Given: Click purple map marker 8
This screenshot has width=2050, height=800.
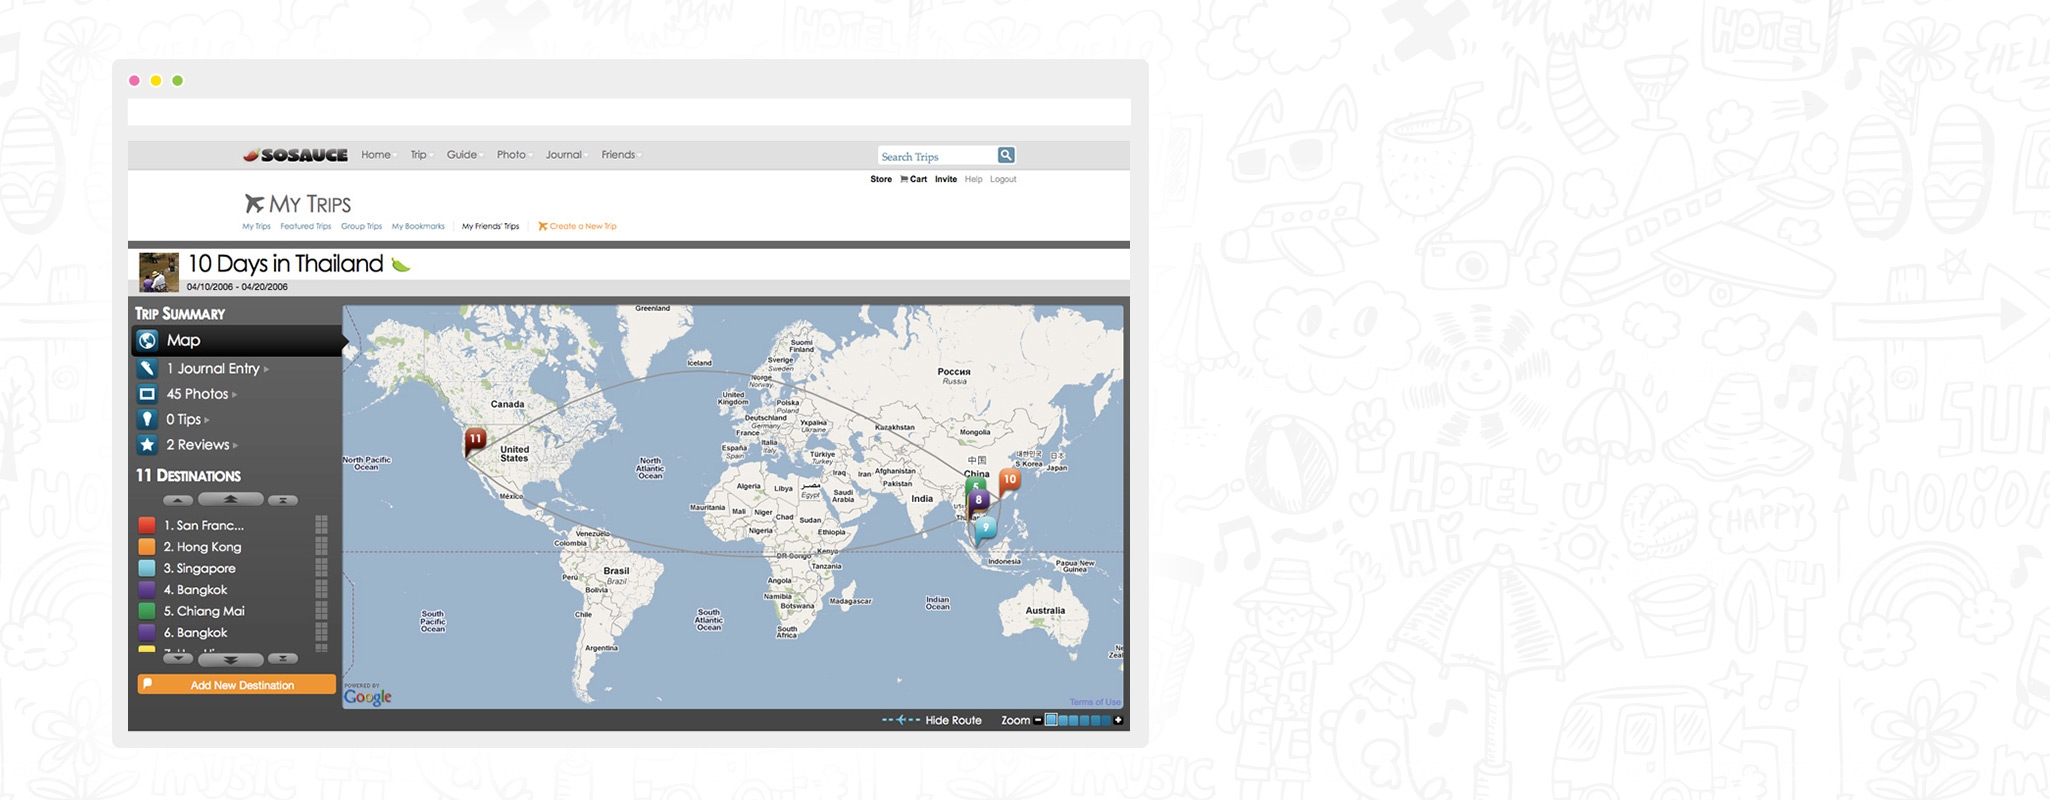Looking at the screenshot, I should point(979,501).
